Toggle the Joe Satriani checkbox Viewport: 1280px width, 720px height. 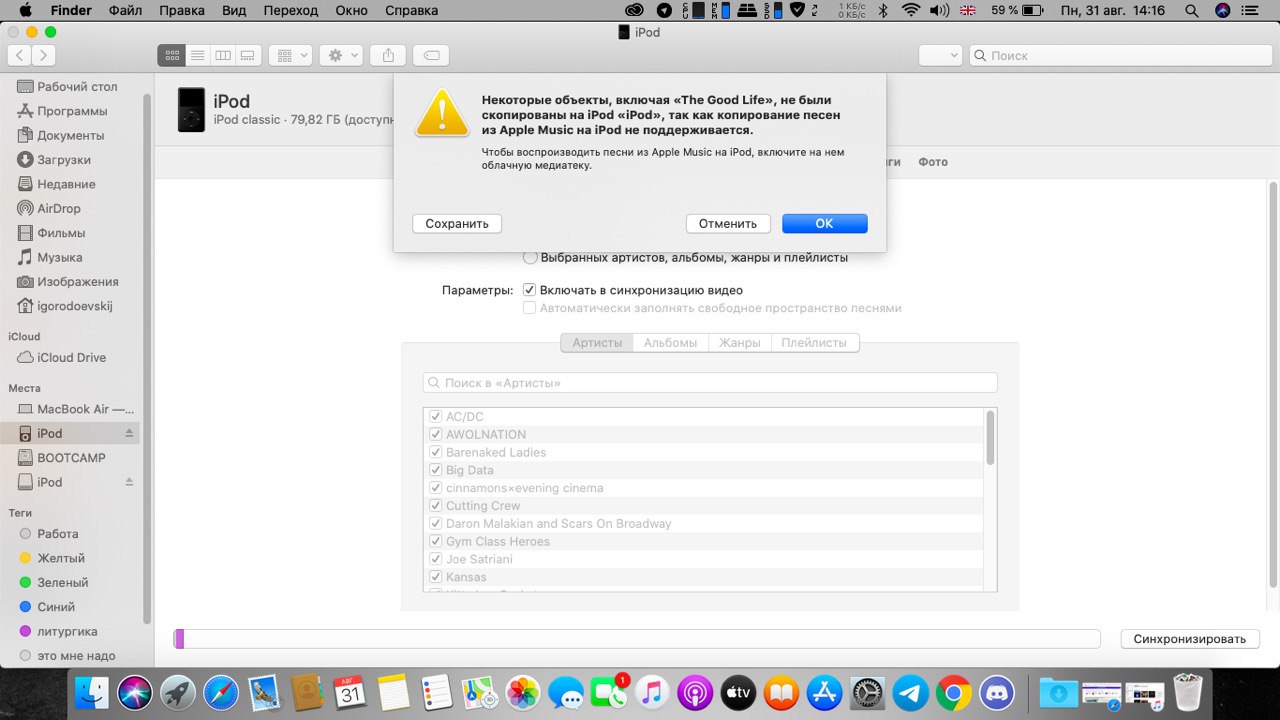tap(436, 559)
